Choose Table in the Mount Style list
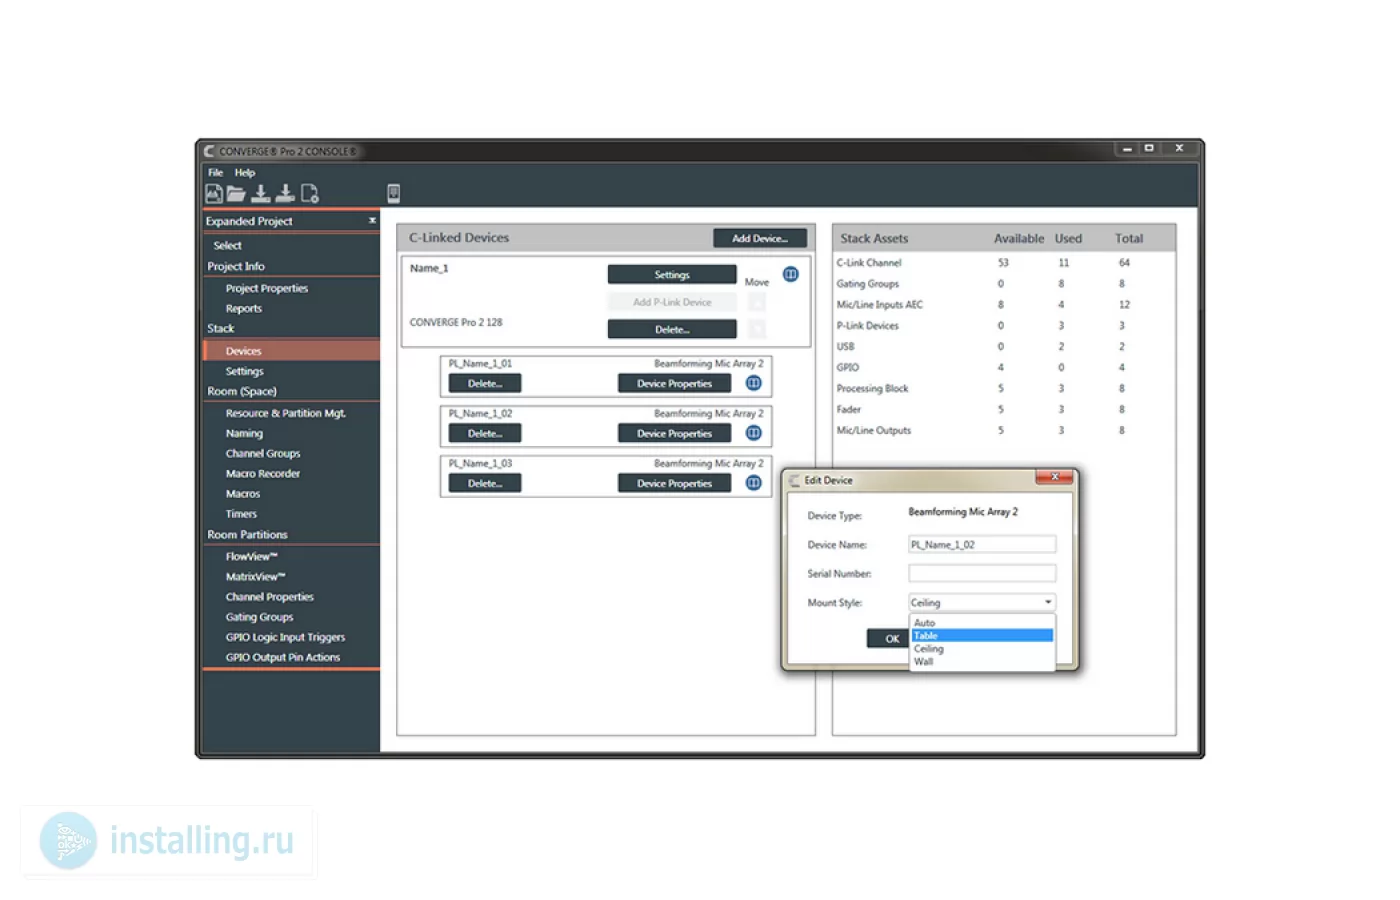Viewport: 1400px width, 900px height. [x=982, y=636]
